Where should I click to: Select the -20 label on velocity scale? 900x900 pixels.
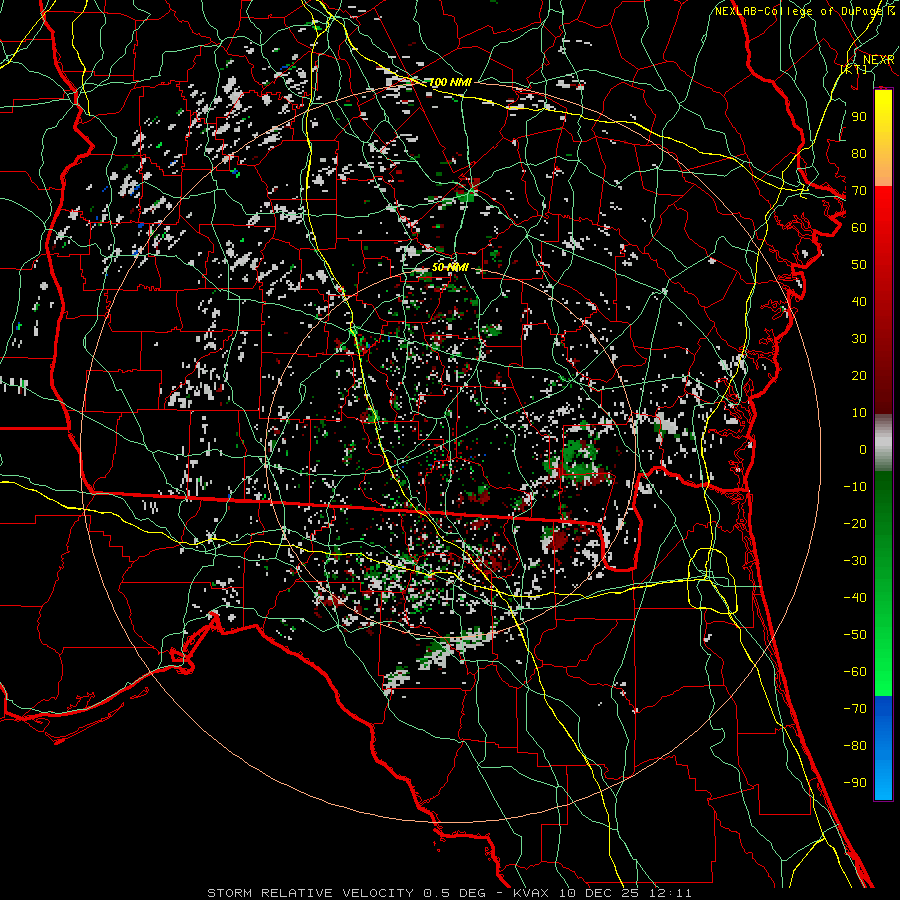coord(855,523)
